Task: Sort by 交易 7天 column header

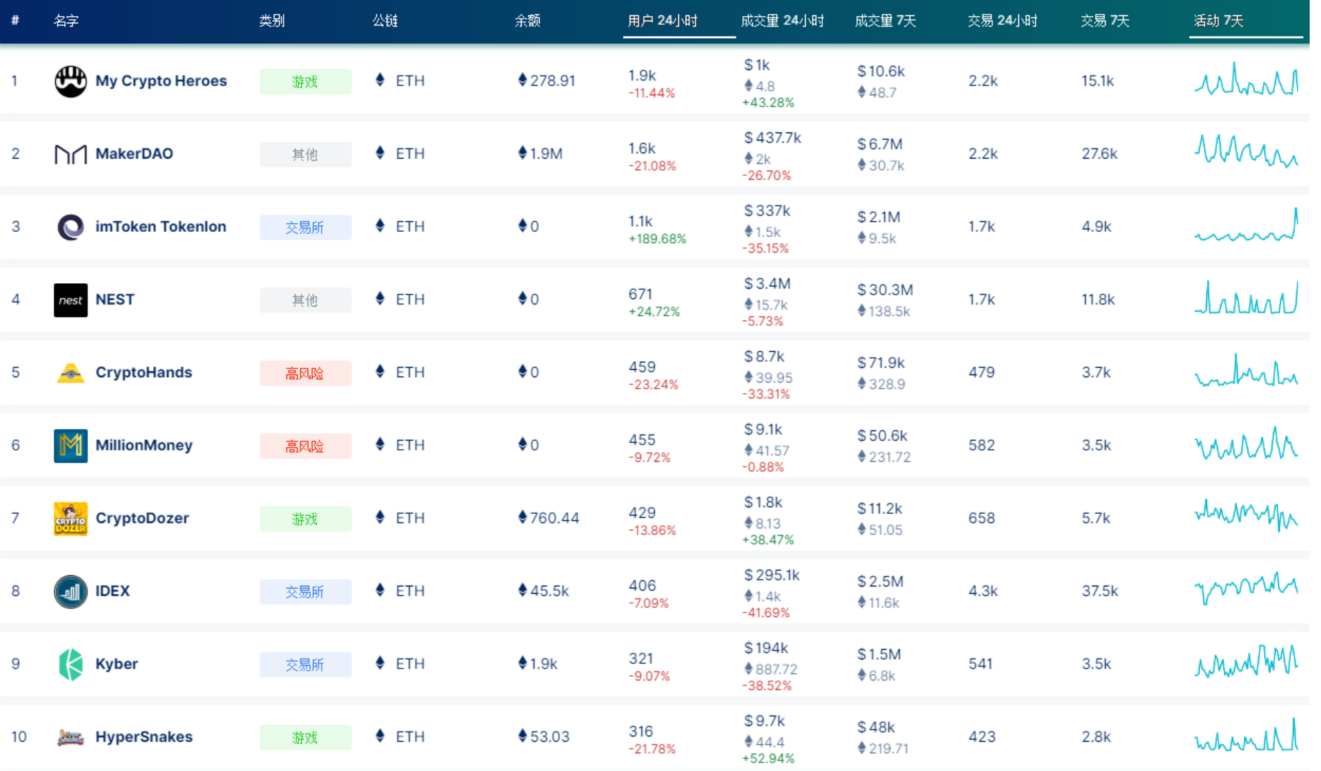Action: tap(1105, 21)
